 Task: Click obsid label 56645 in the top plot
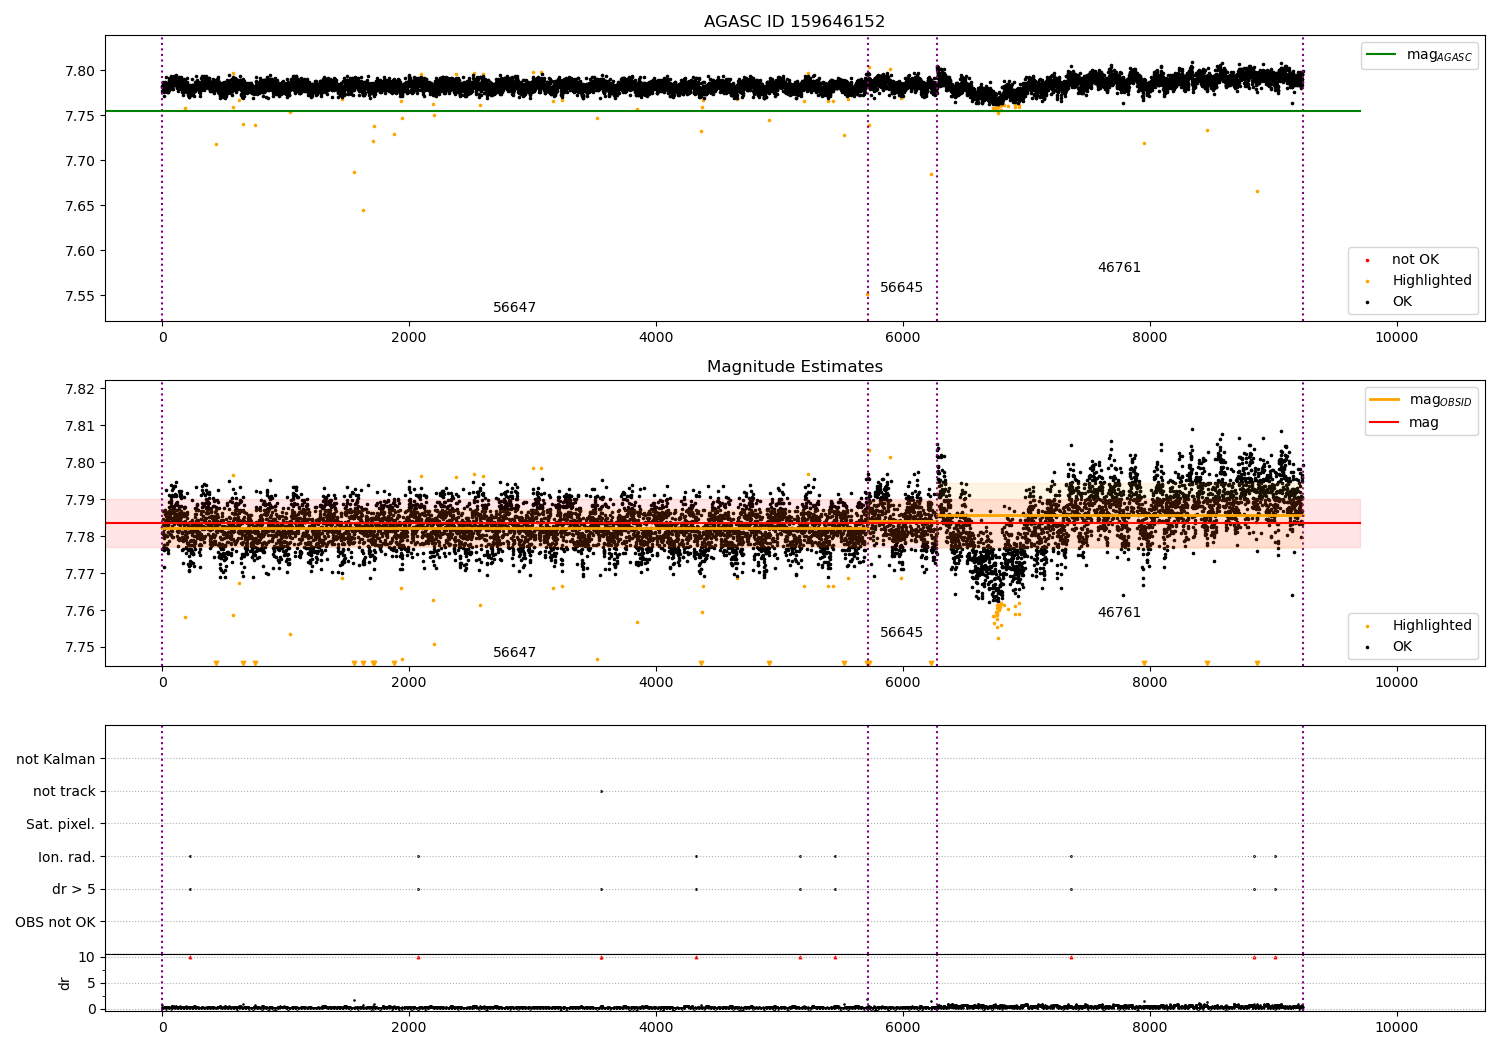(x=901, y=287)
